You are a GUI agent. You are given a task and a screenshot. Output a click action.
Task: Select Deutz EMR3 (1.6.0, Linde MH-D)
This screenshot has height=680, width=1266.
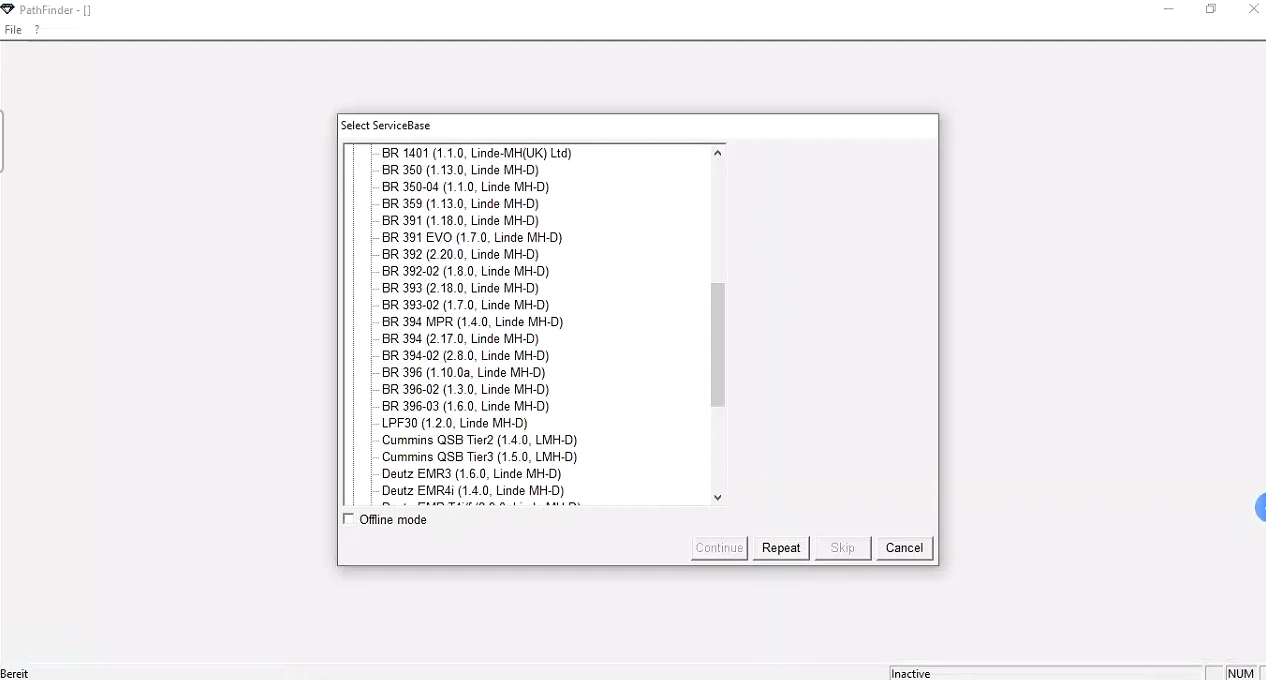471,474
